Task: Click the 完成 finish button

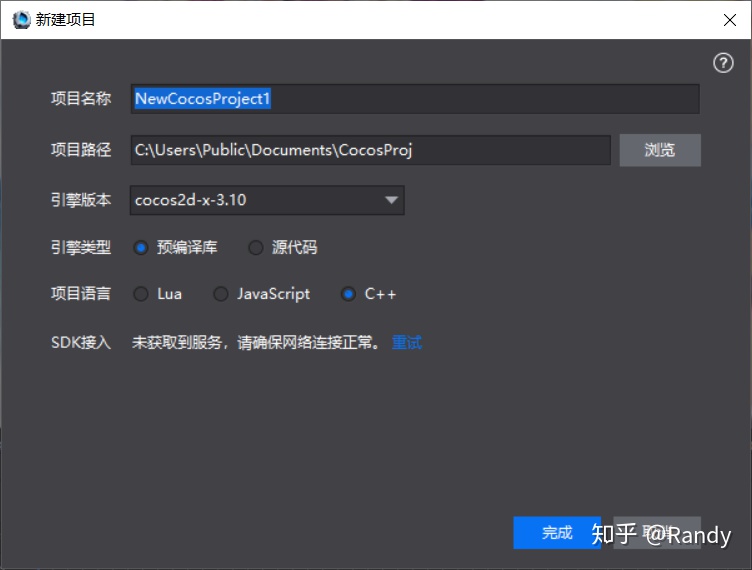Action: pyautogui.click(x=556, y=533)
